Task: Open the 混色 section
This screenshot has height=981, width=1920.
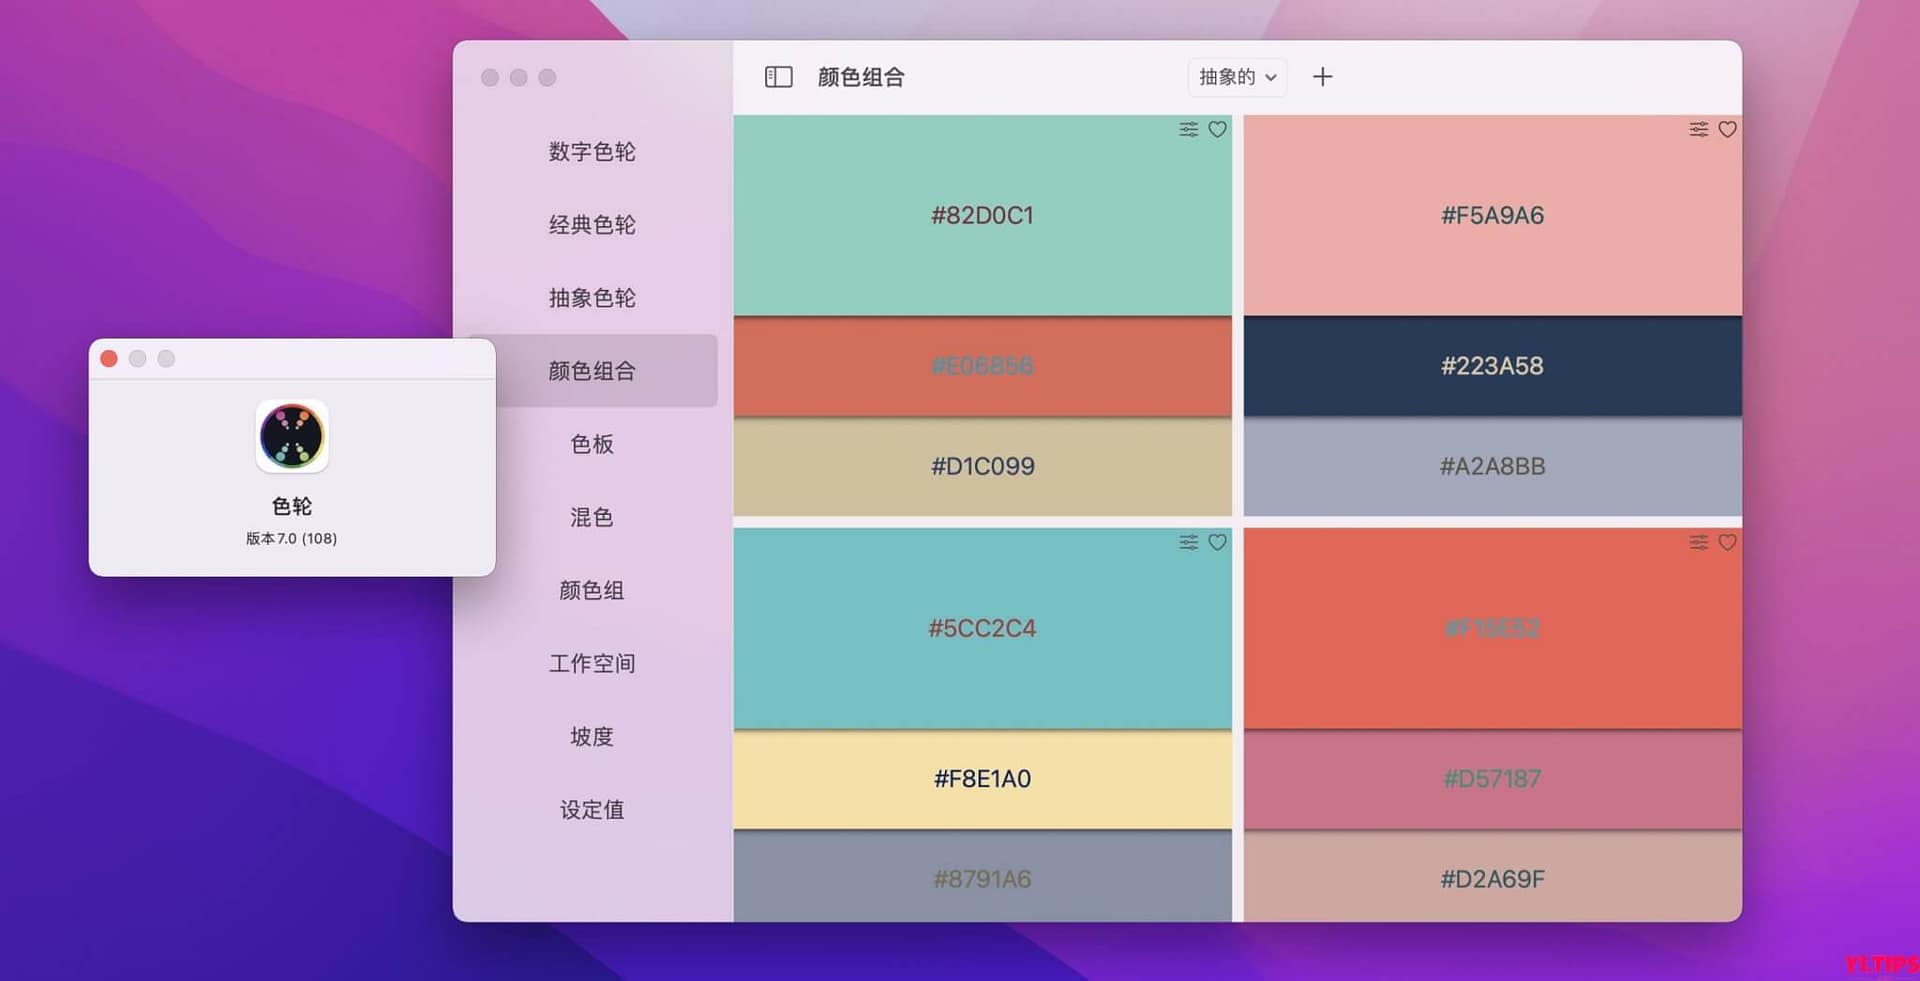Action: click(x=591, y=517)
